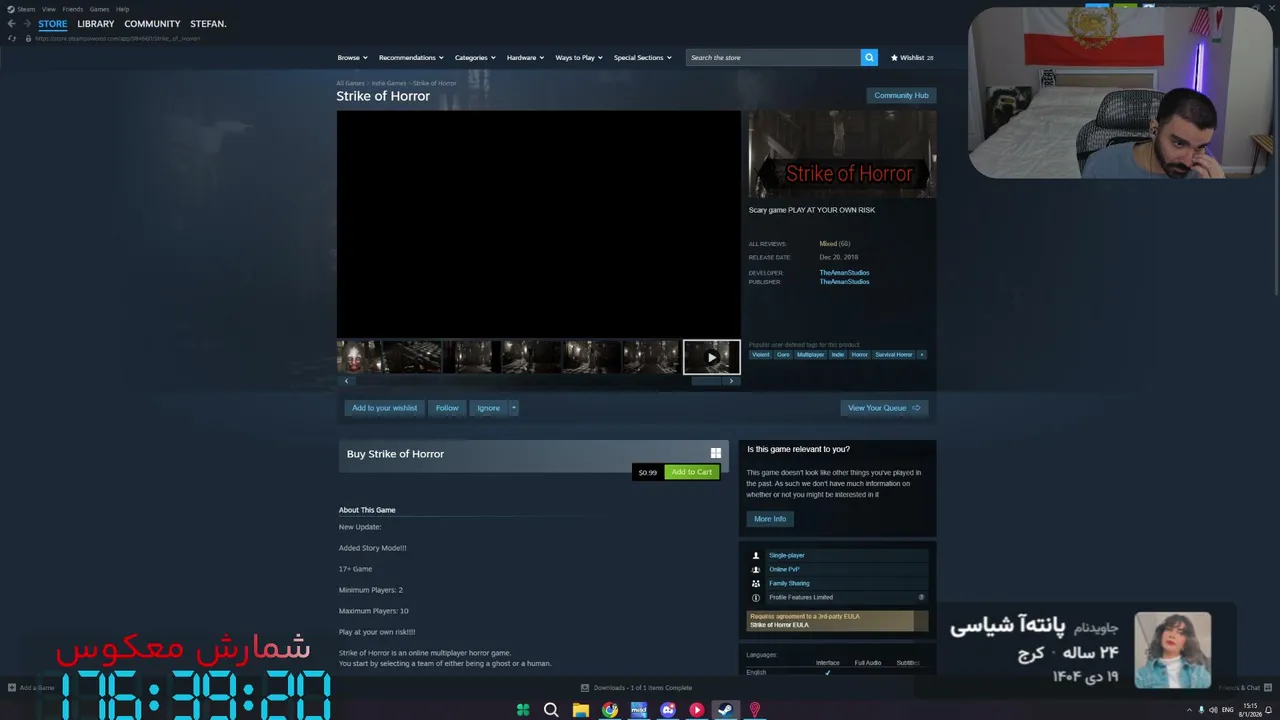Click the More Info button
This screenshot has height=720, width=1280.
pos(770,519)
